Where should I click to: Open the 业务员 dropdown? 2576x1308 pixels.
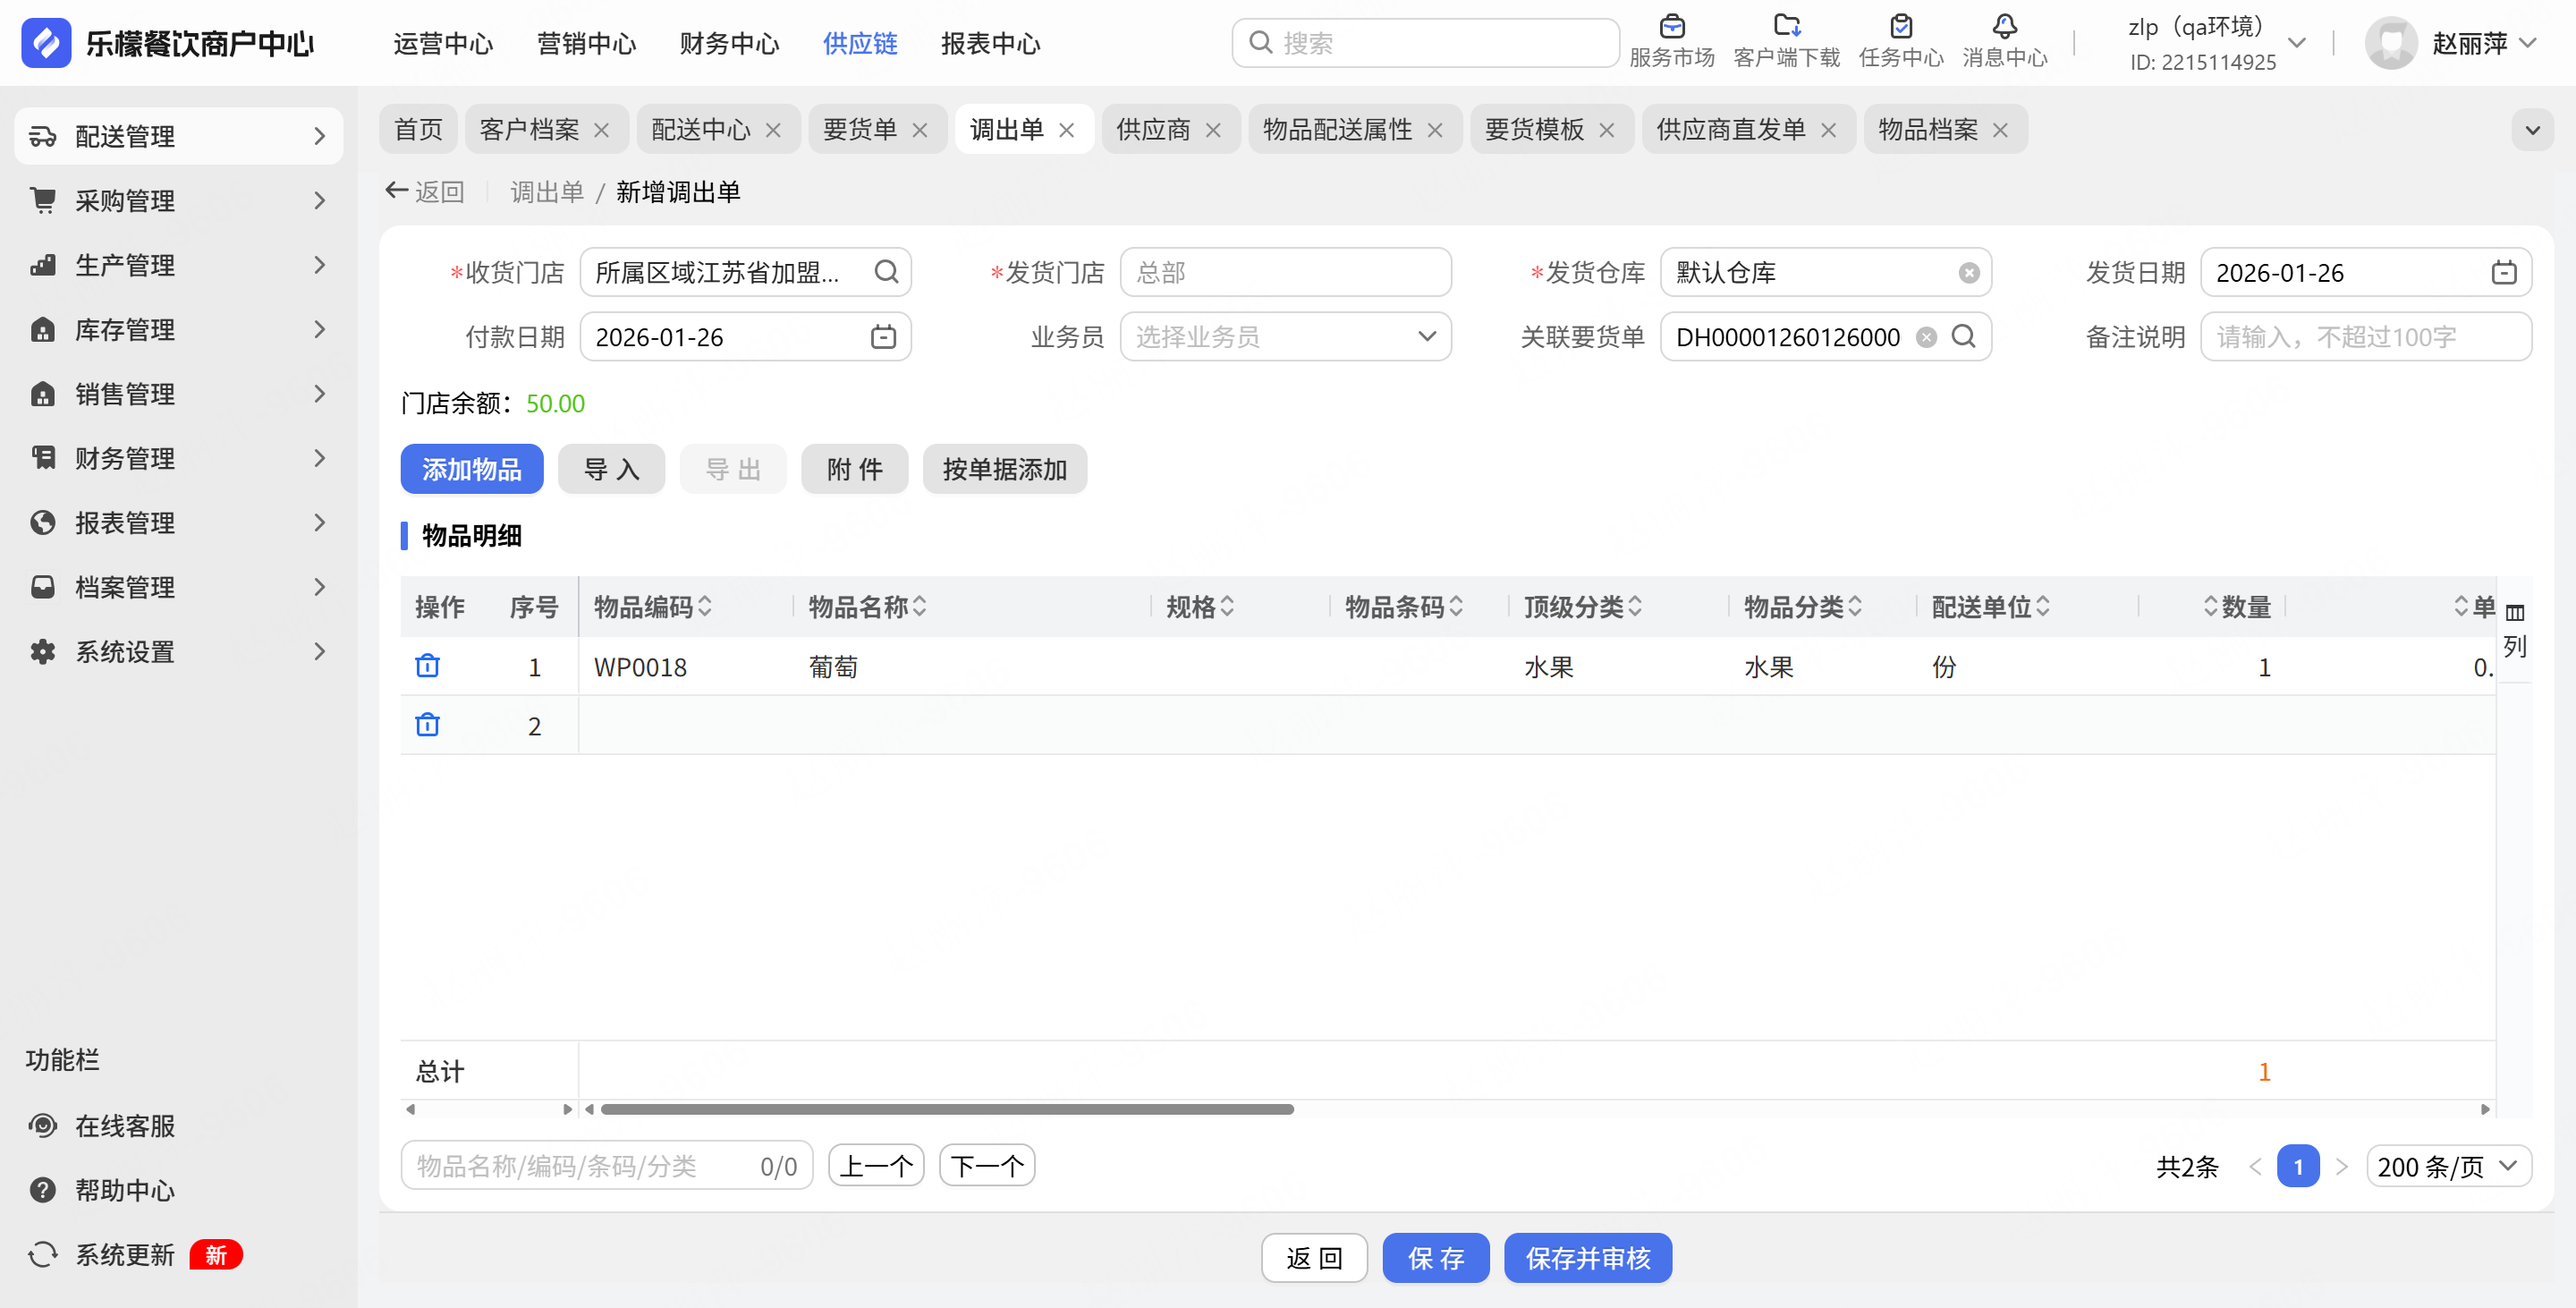(1285, 337)
